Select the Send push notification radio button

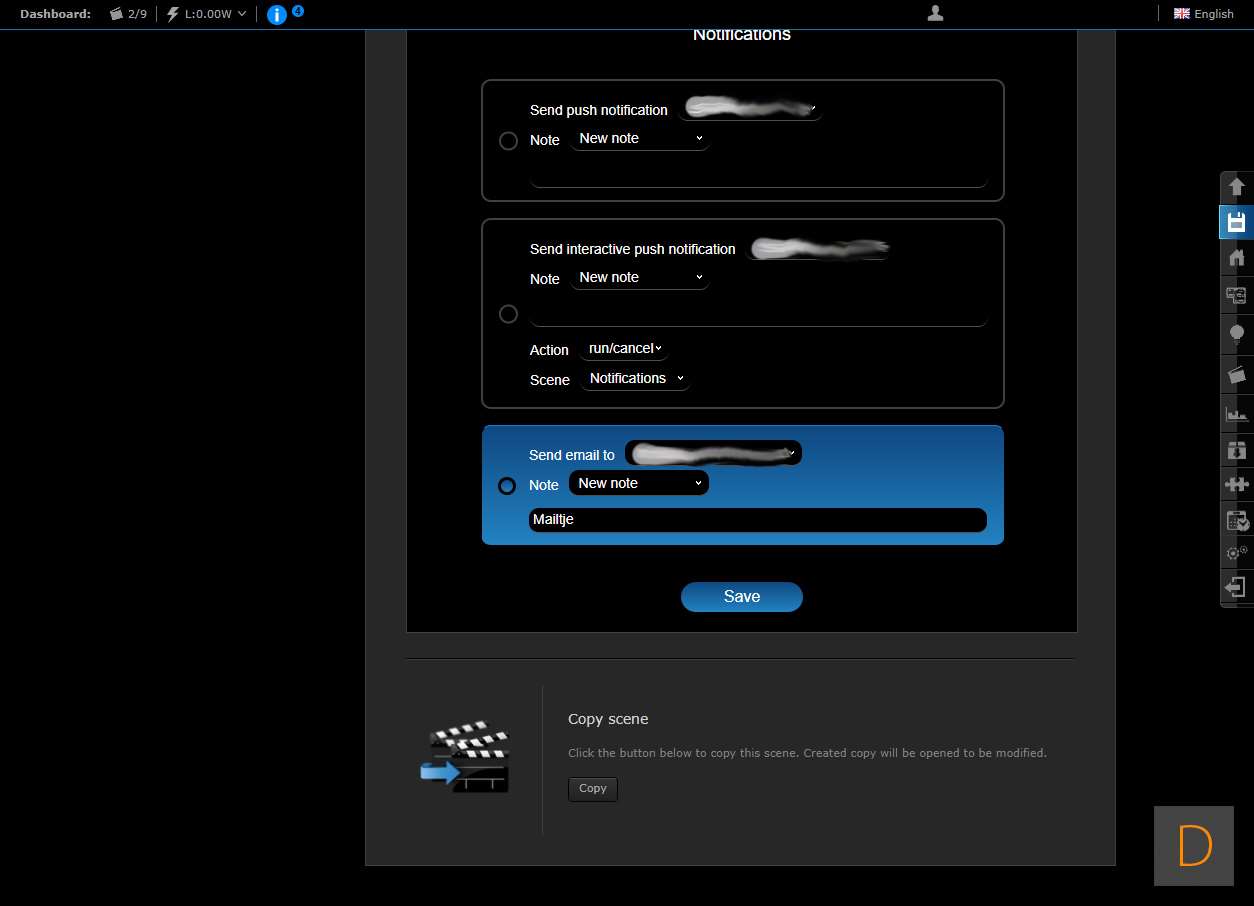tap(508, 141)
